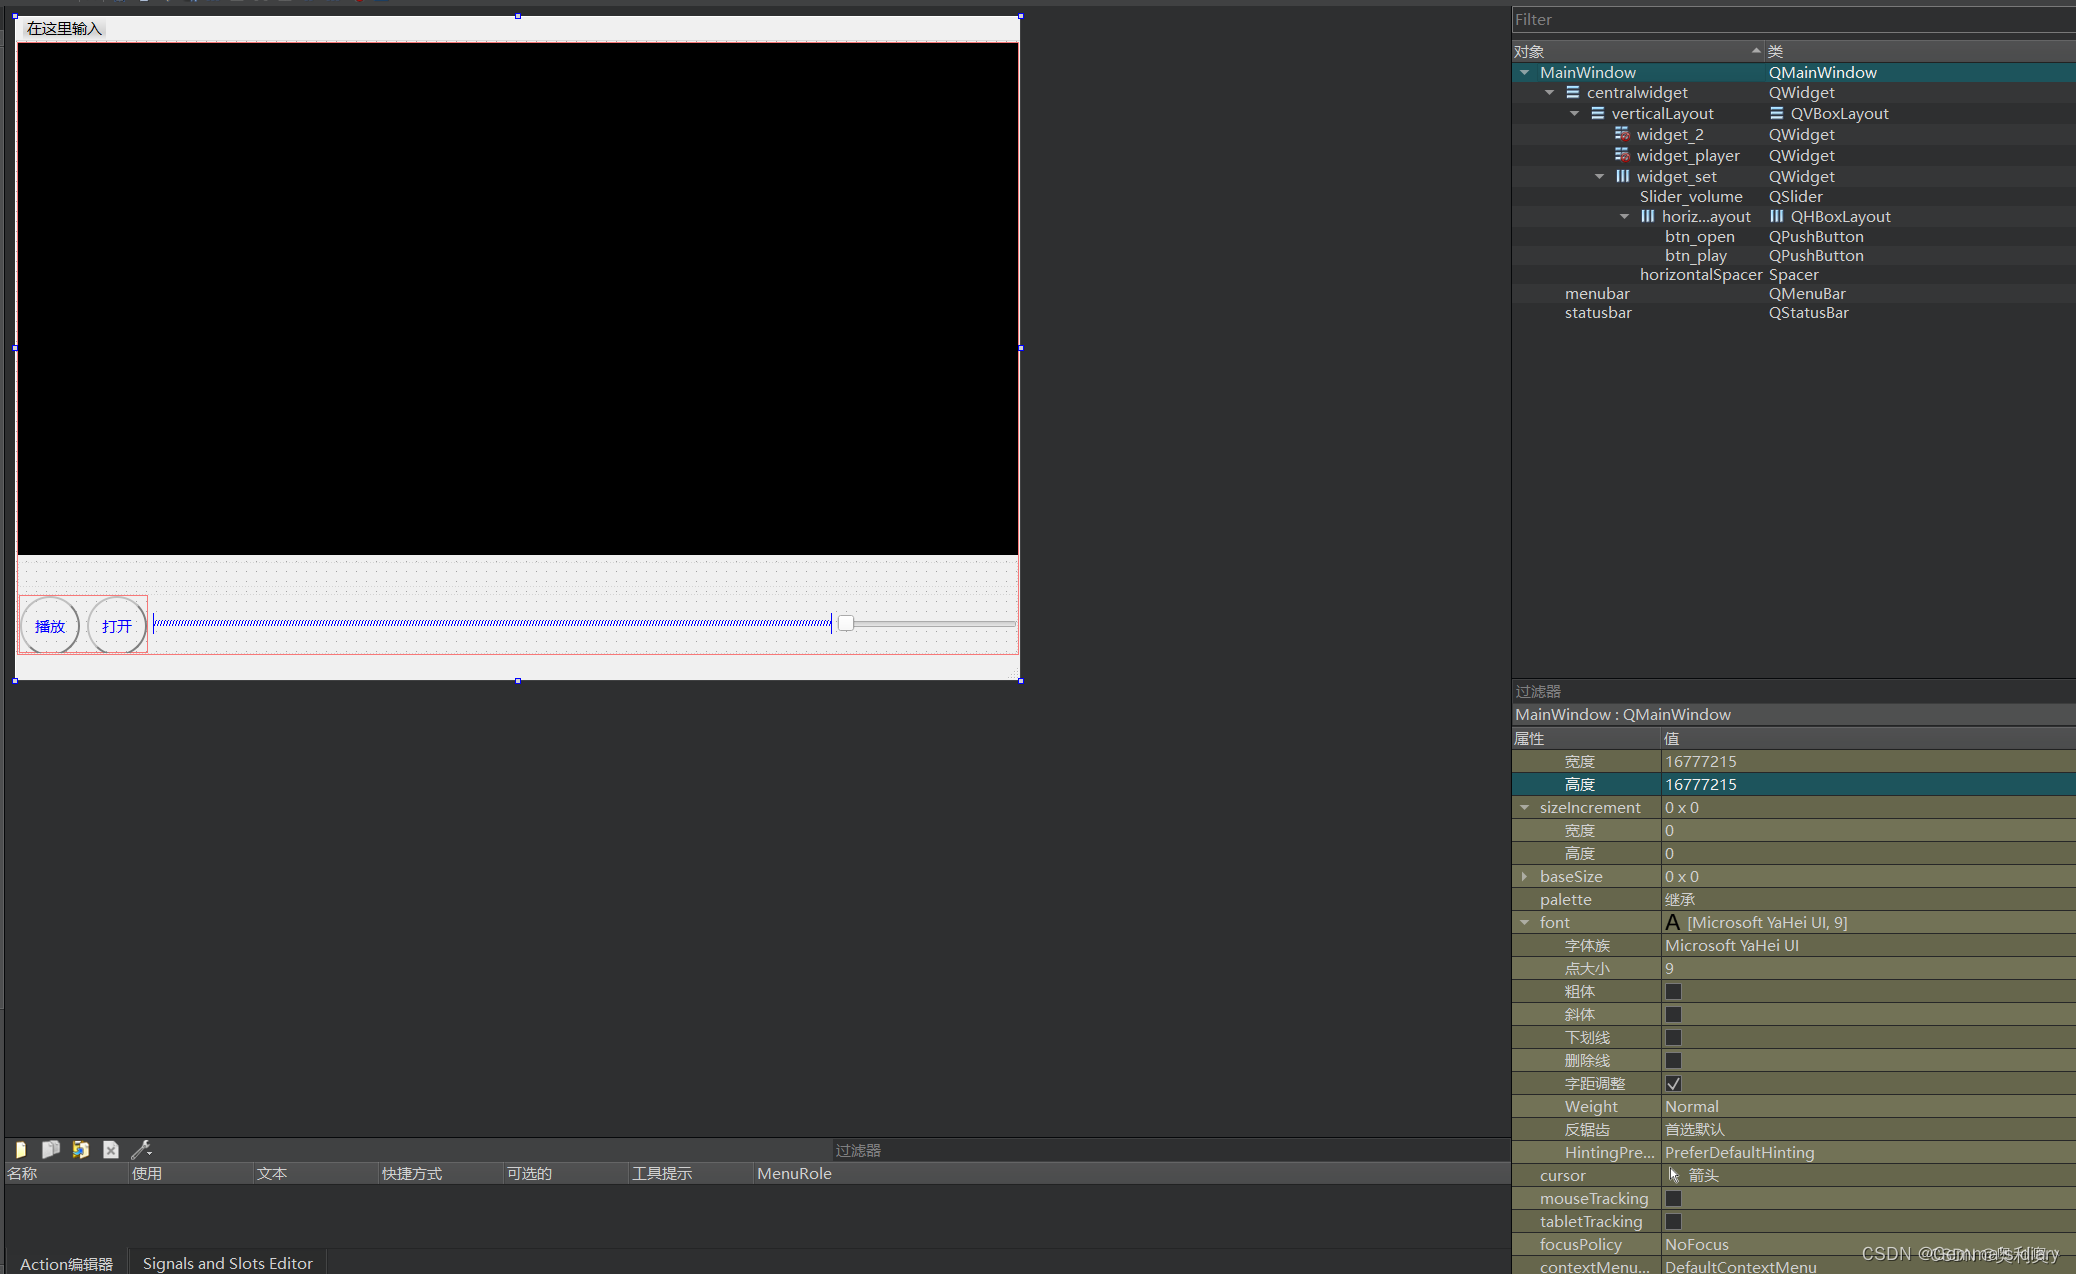Screen dimensions: 2076x1274
Task: Drag the Slider_volume control
Action: pyautogui.click(x=845, y=623)
